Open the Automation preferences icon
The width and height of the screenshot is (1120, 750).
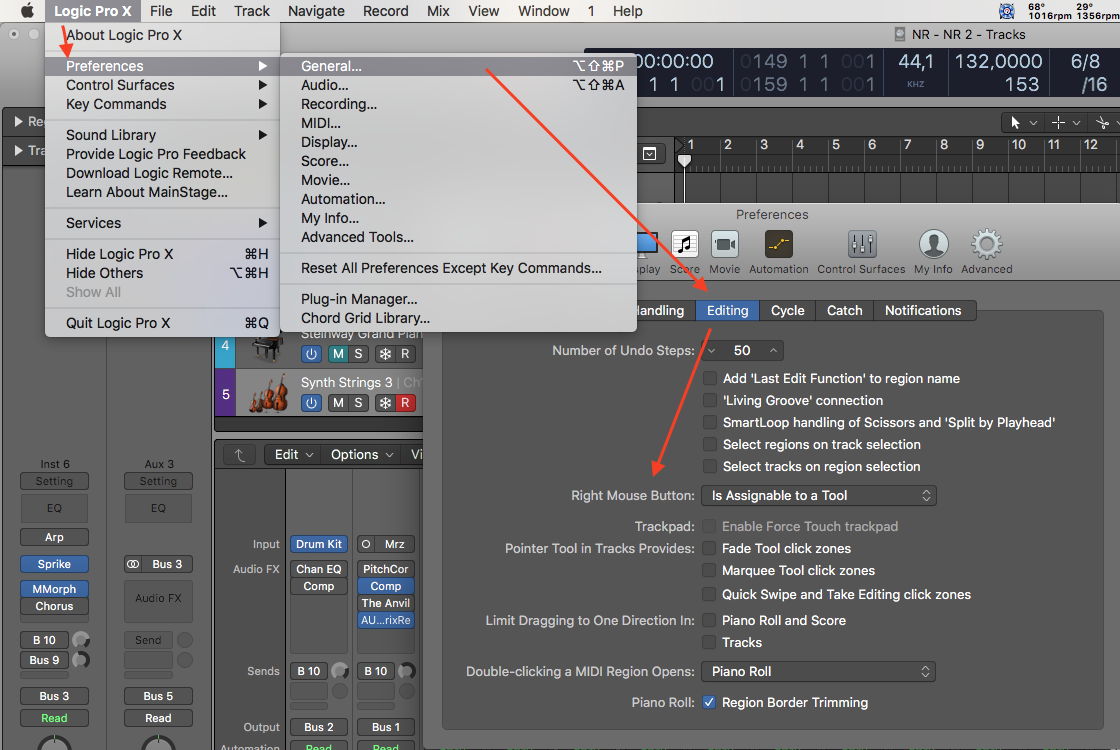pos(779,245)
